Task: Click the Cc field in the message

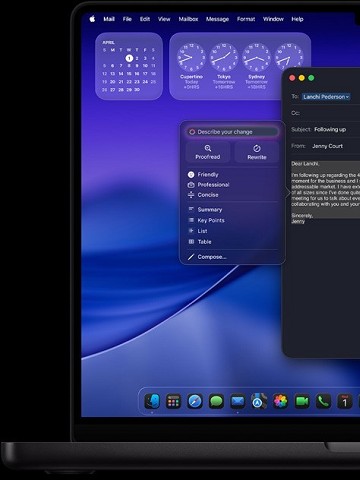Action: coord(325,113)
